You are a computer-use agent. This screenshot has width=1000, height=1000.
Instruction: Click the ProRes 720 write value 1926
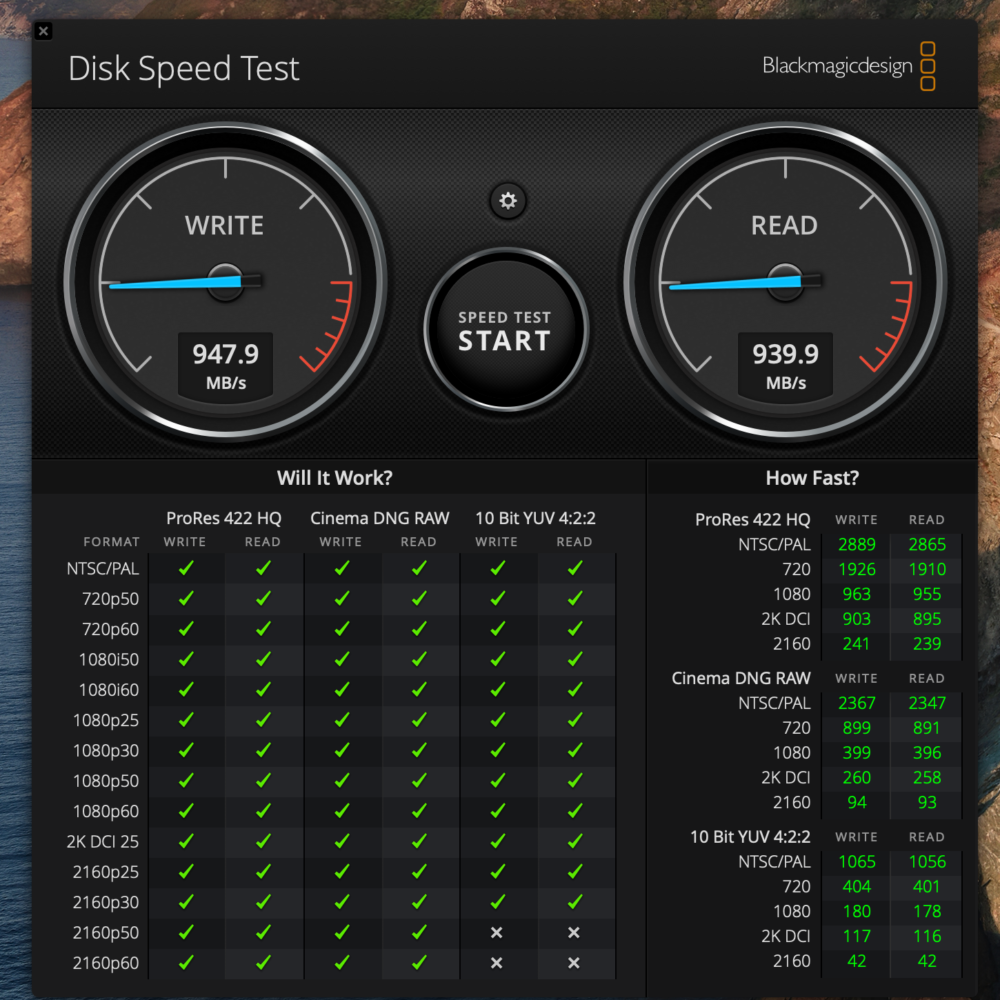tap(857, 570)
